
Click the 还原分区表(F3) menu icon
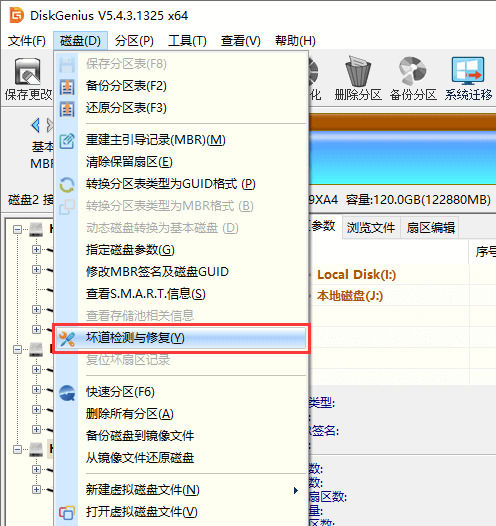tap(67, 109)
